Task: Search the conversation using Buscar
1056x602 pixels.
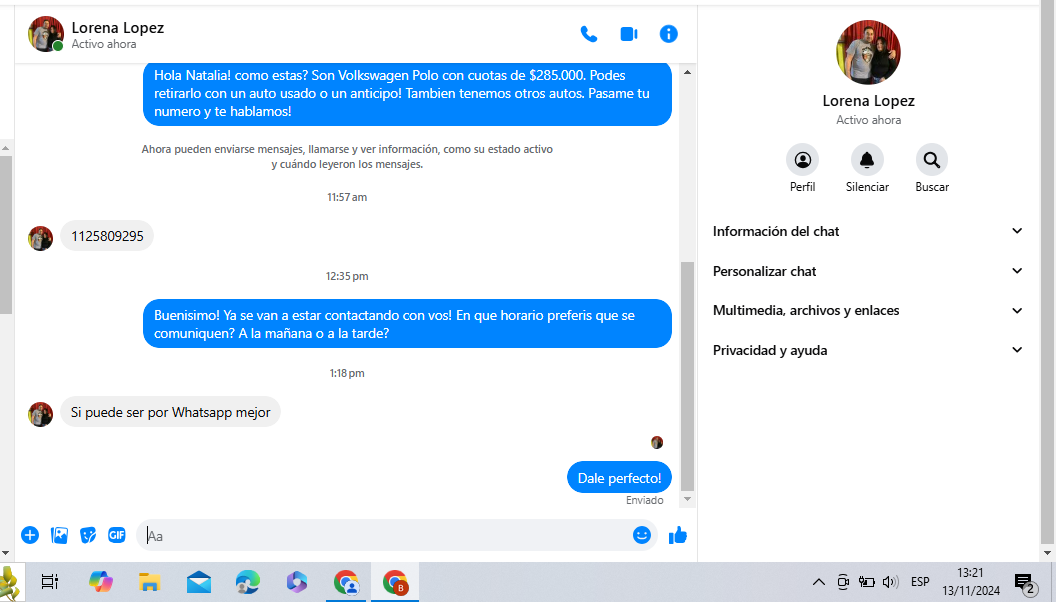Action: (x=932, y=168)
